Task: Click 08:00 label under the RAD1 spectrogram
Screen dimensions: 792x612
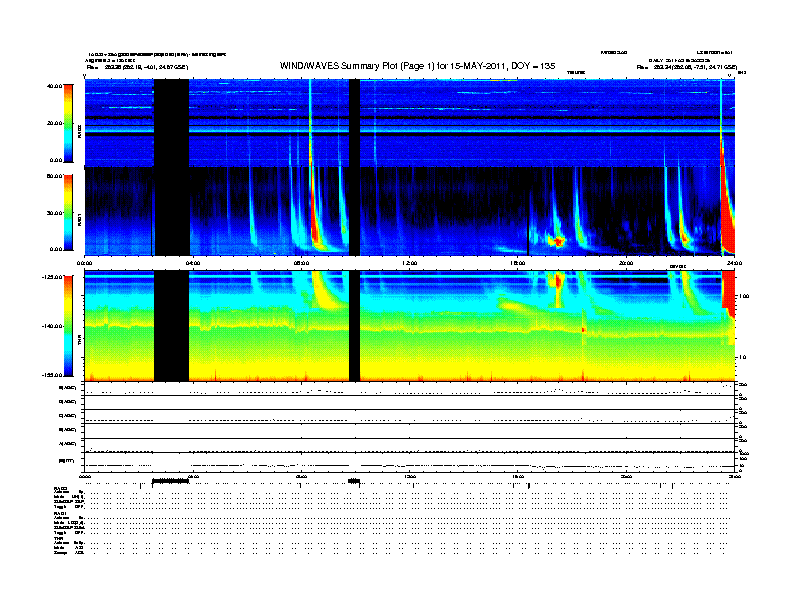Action: [301, 263]
